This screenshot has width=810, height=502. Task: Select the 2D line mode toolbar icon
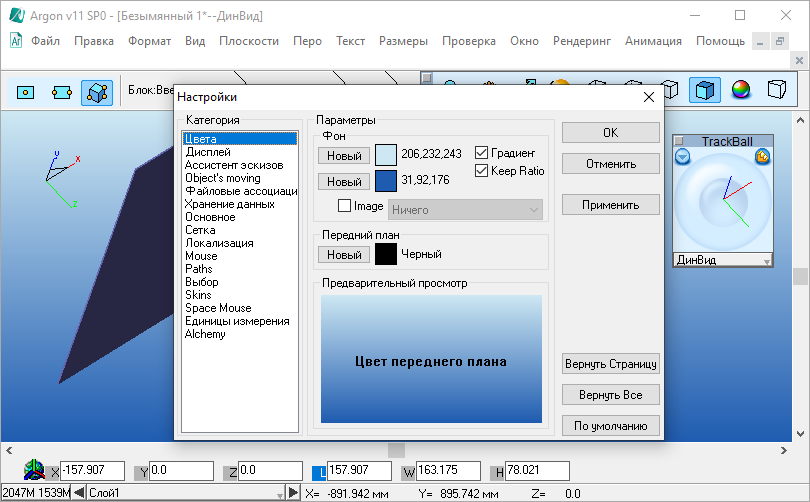click(x=61, y=92)
